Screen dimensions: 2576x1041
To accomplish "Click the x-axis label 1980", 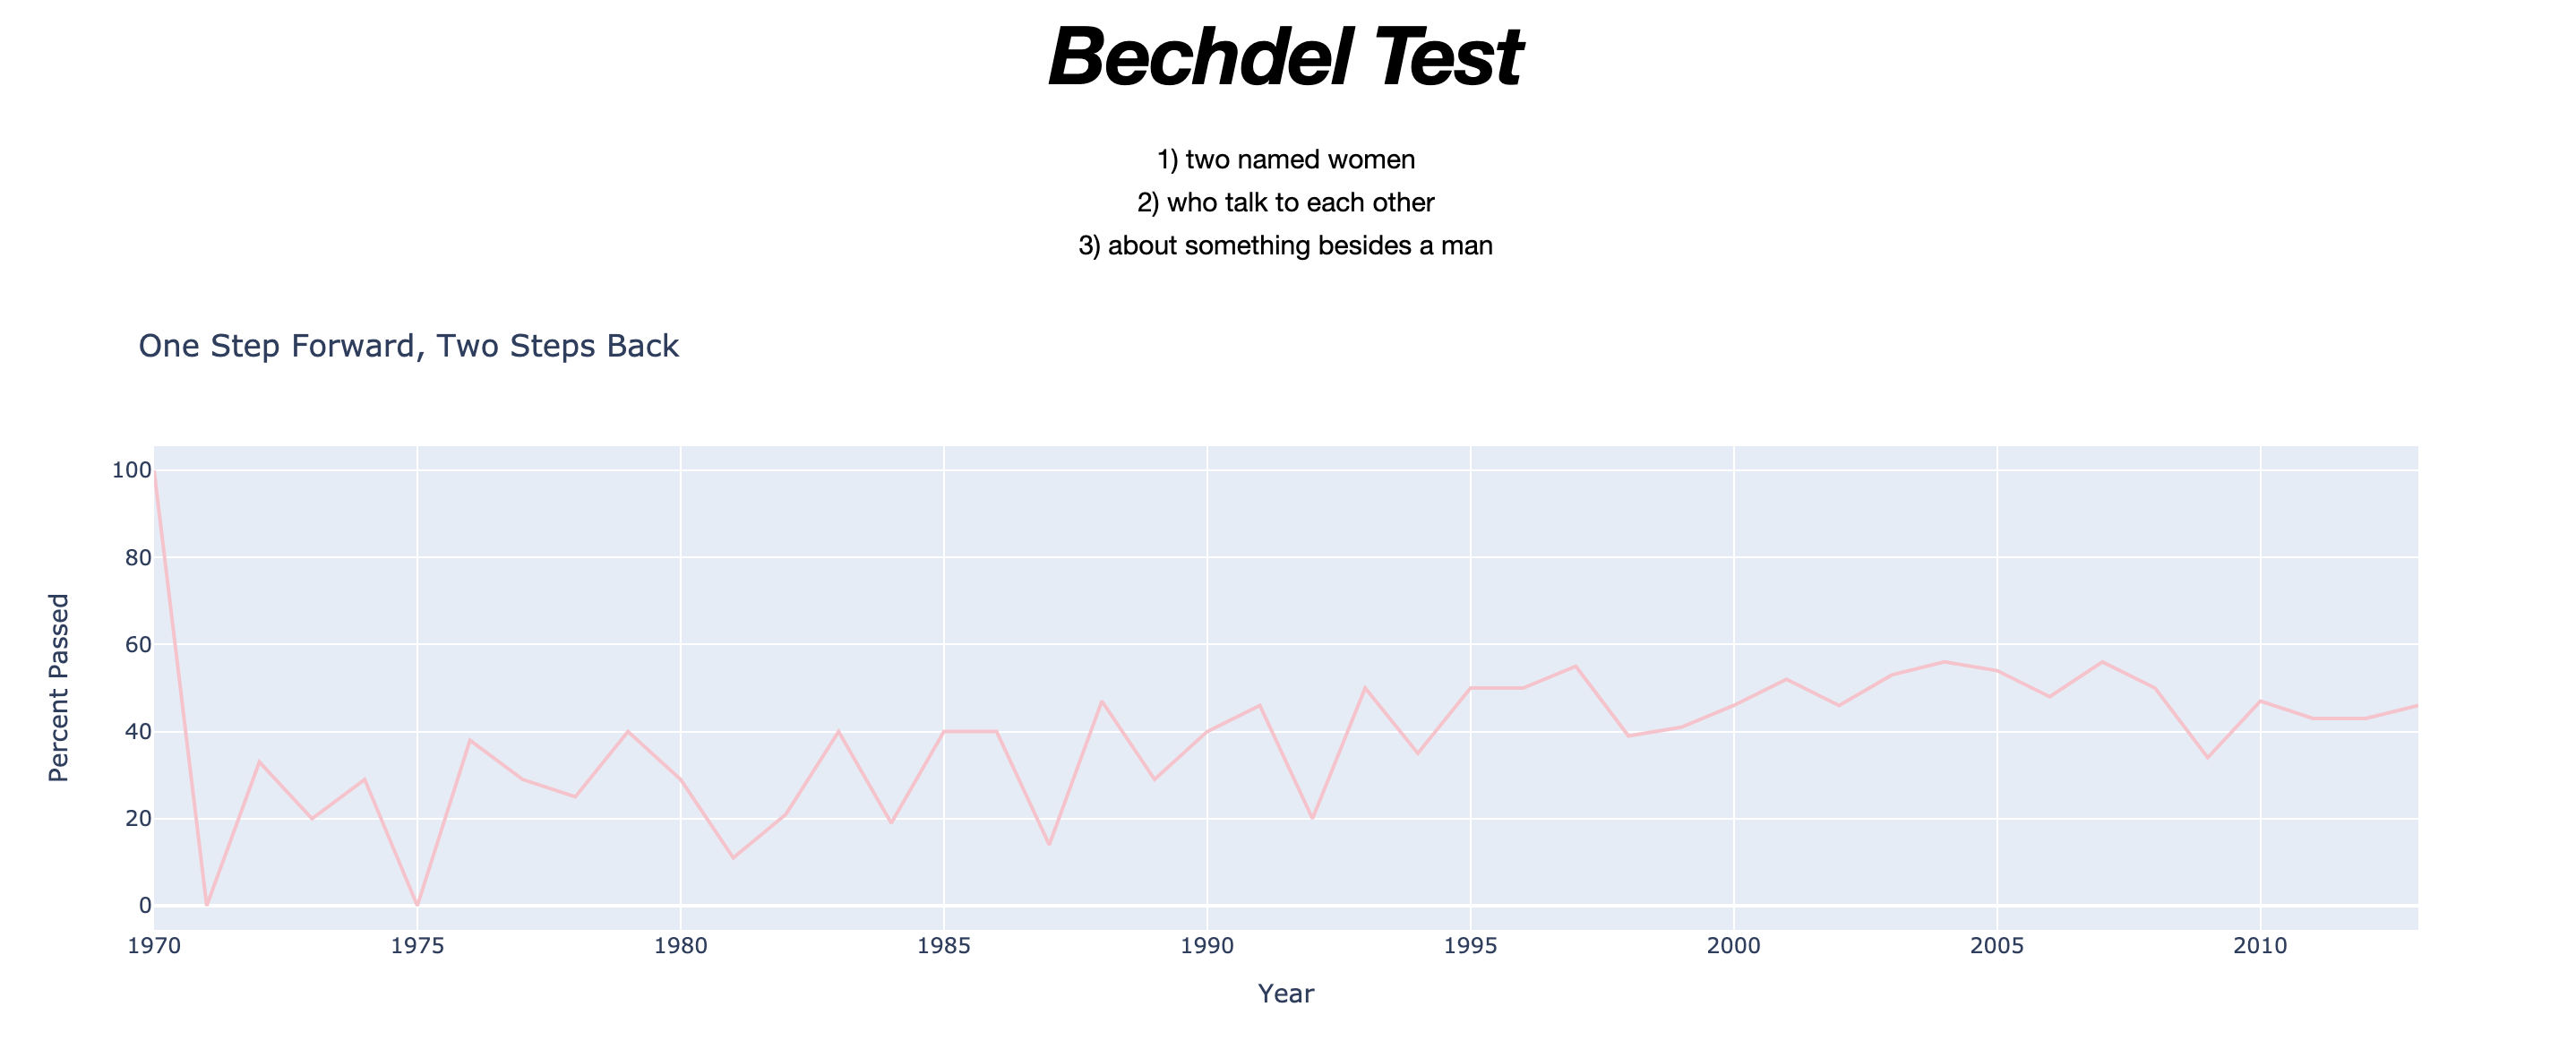I will [680, 946].
